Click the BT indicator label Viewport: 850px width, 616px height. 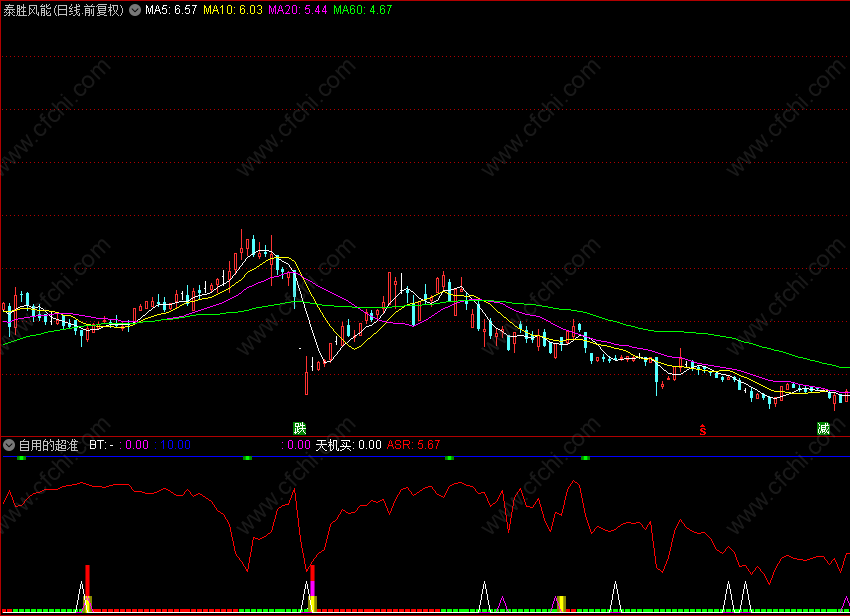point(101,445)
